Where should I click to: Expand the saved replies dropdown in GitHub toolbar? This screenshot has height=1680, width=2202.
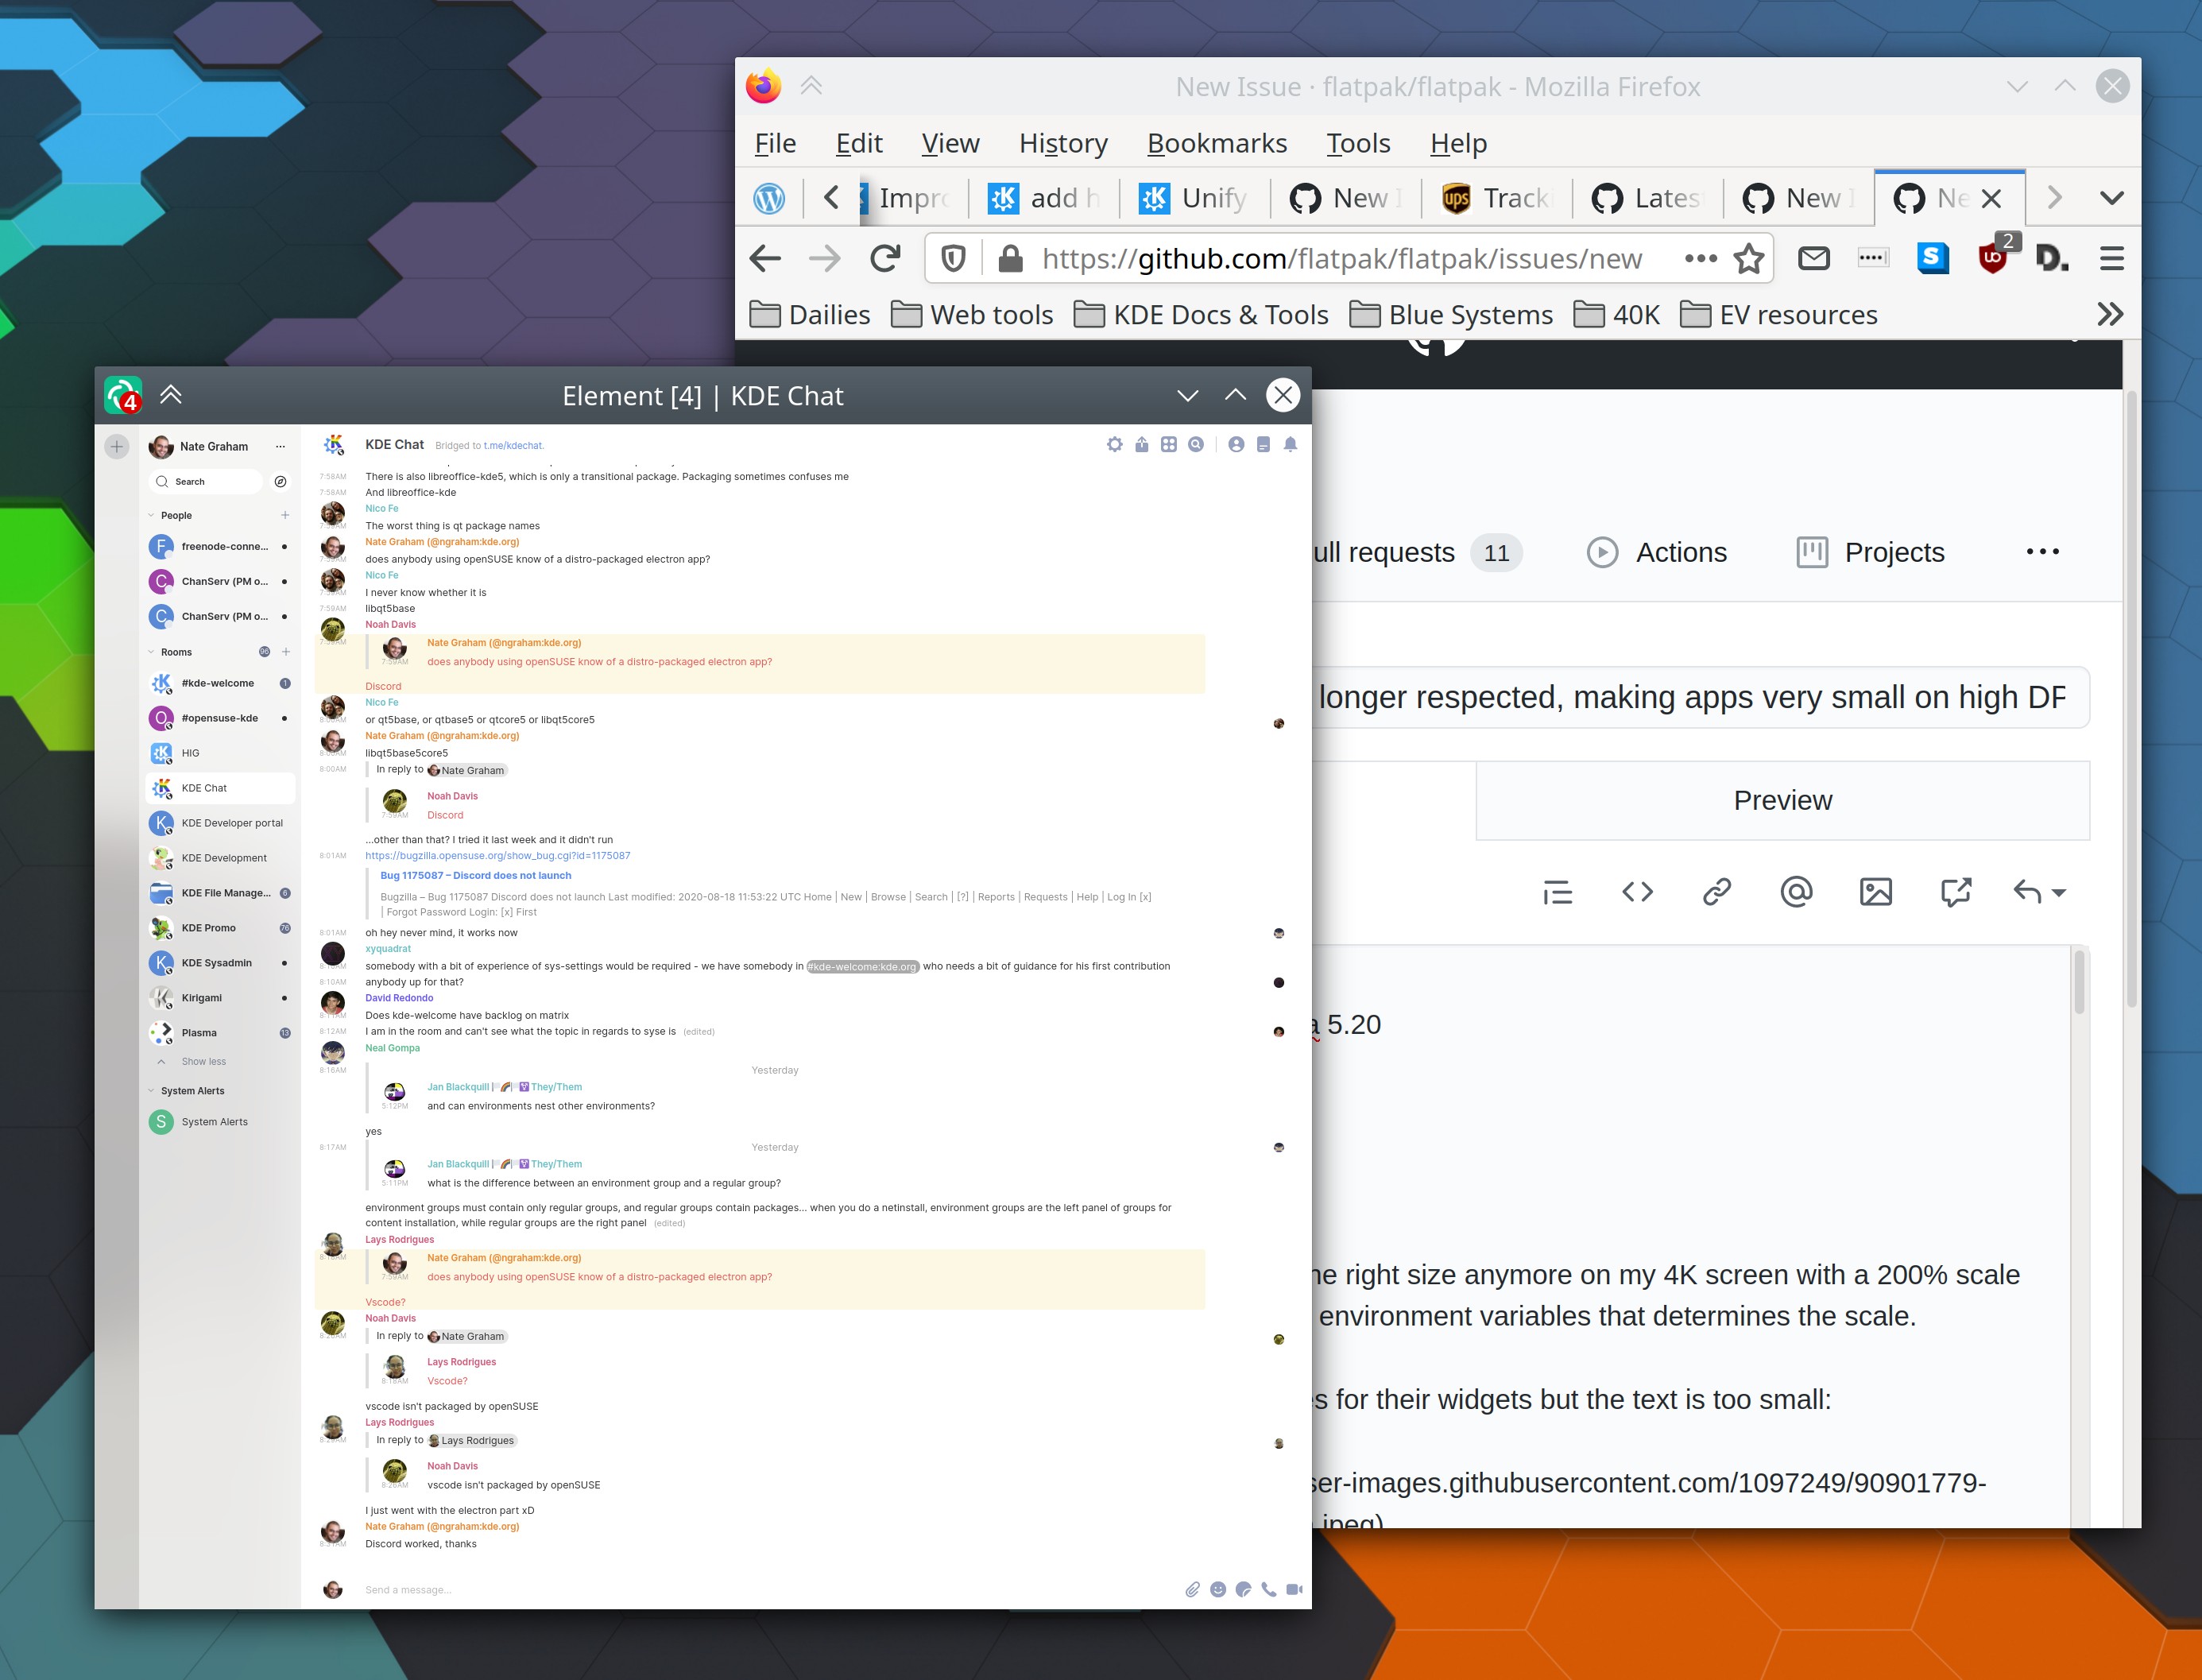(2058, 891)
